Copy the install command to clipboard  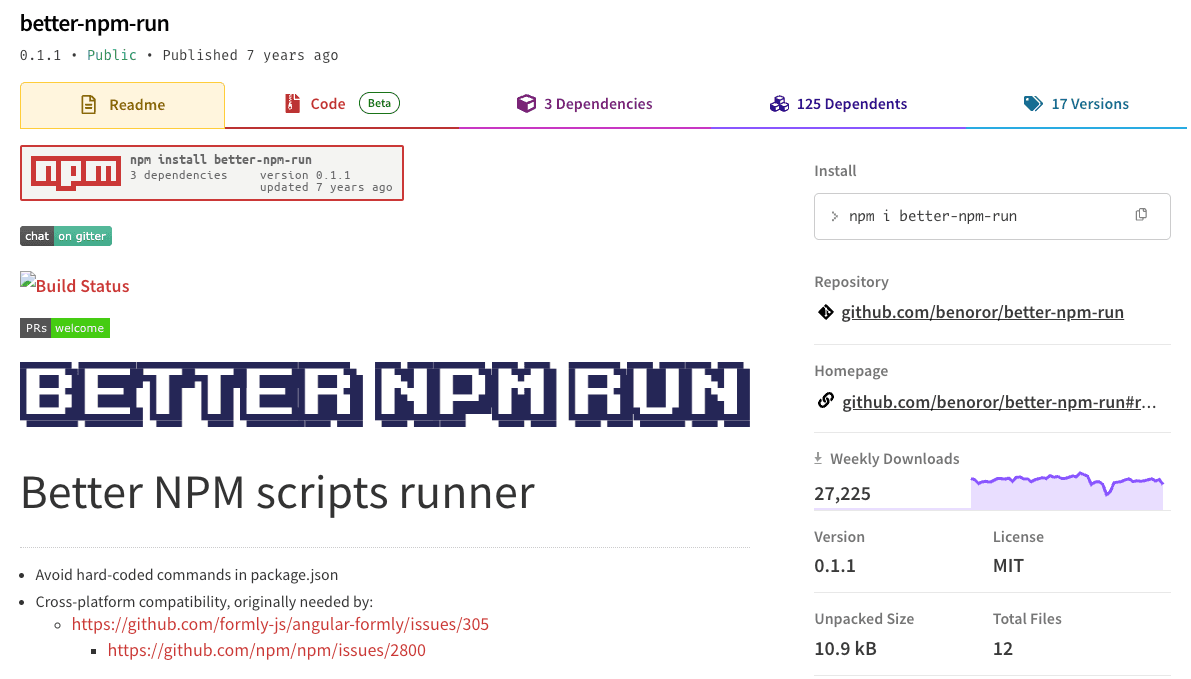point(1141,214)
